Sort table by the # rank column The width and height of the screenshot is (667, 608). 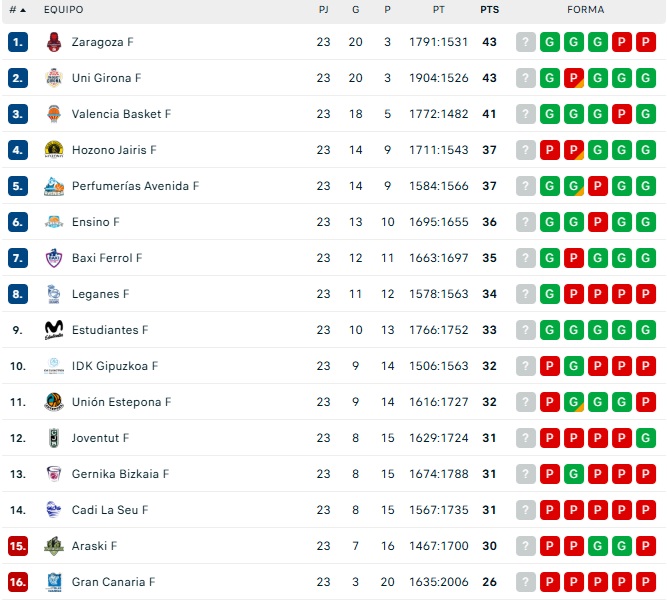[17, 10]
